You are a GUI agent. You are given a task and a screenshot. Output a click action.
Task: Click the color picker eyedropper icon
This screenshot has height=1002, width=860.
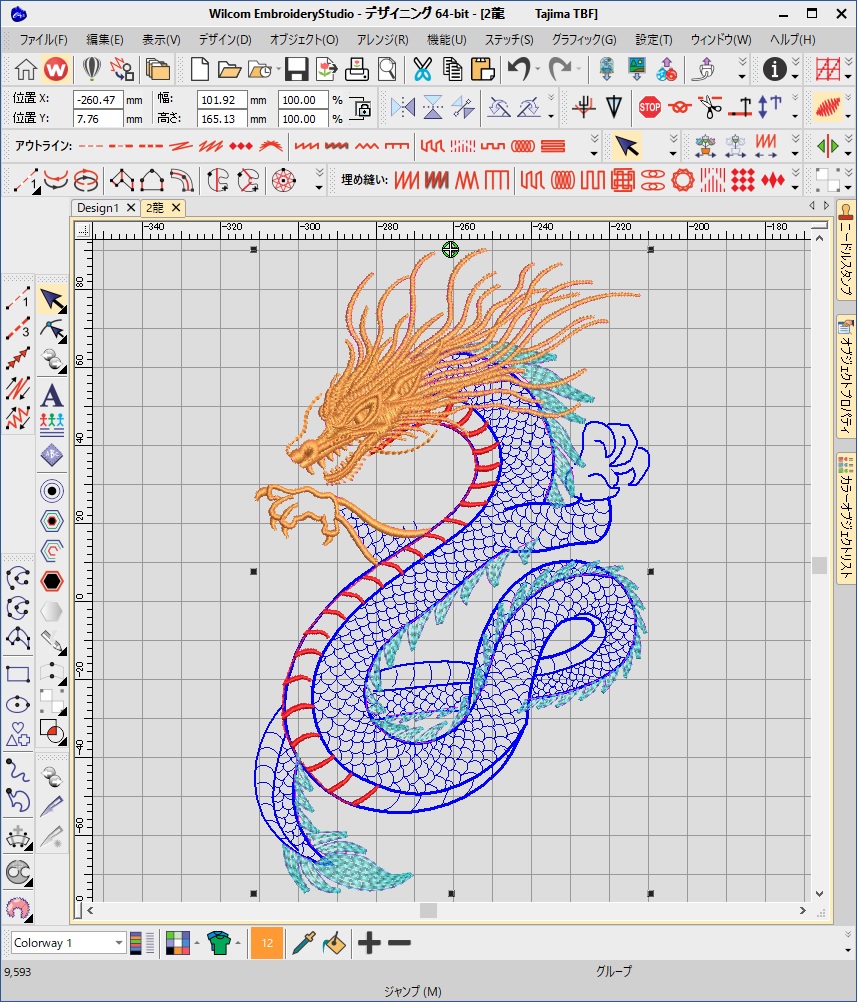click(x=303, y=943)
